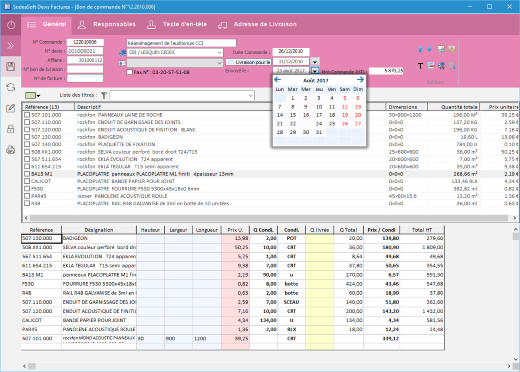520x372 pixels.
Task: Go to previous month in the calendar
Action: tap(277, 80)
